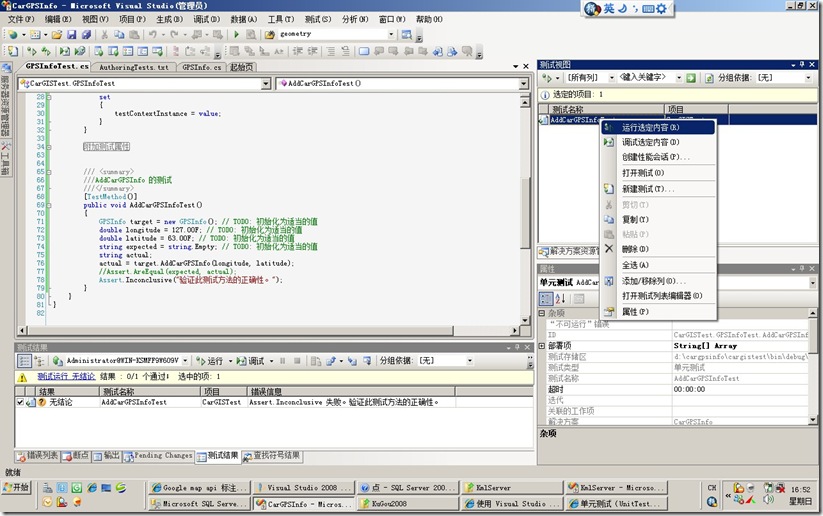Open the geometry configuration dropdown
The width and height of the screenshot is (823, 516).
coord(391,34)
